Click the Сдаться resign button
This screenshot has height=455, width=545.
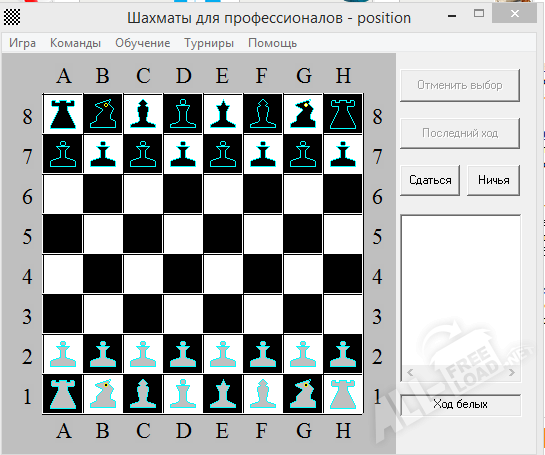[x=430, y=180]
